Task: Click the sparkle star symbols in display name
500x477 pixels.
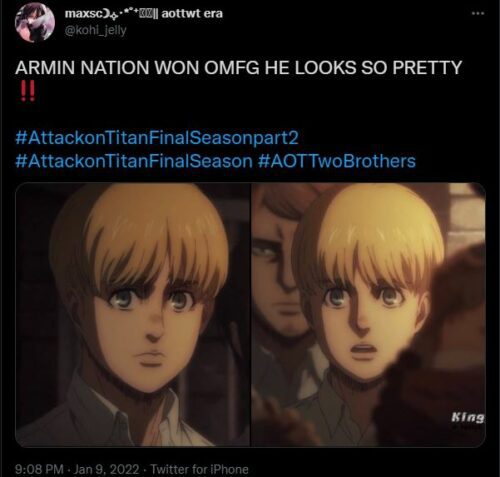Action: pyautogui.click(x=125, y=14)
